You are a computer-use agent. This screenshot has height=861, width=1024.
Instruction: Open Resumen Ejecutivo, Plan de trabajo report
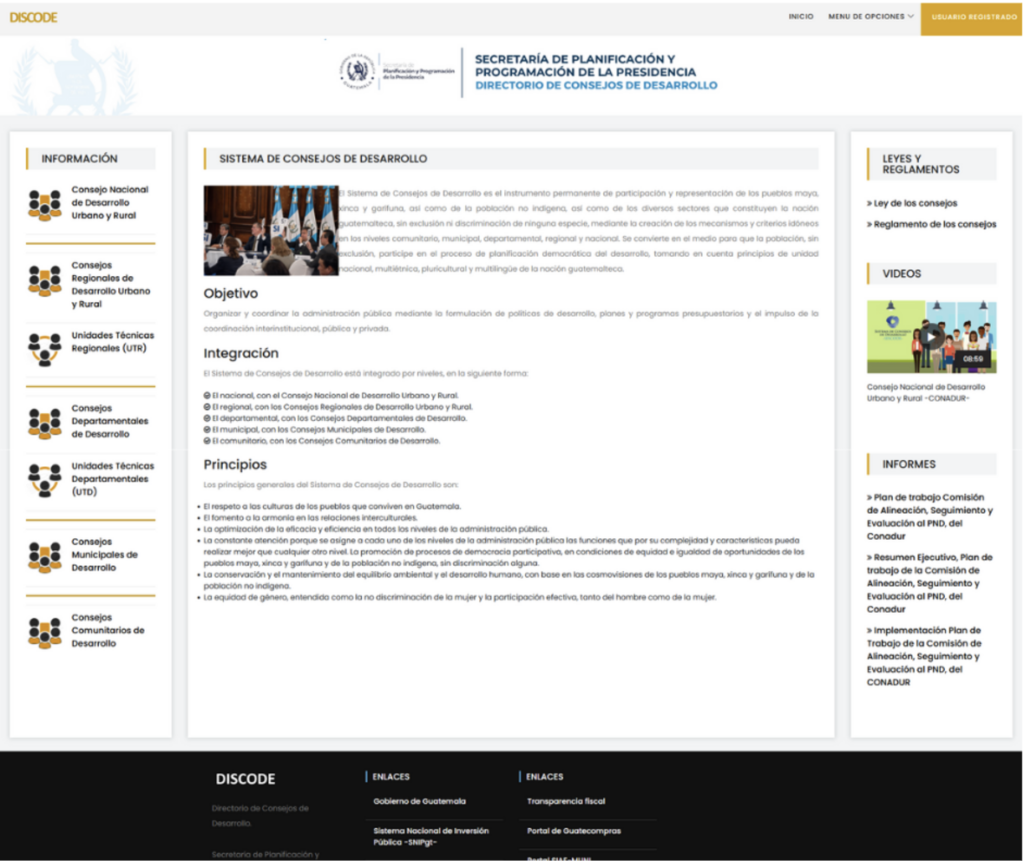[x=930, y=583]
